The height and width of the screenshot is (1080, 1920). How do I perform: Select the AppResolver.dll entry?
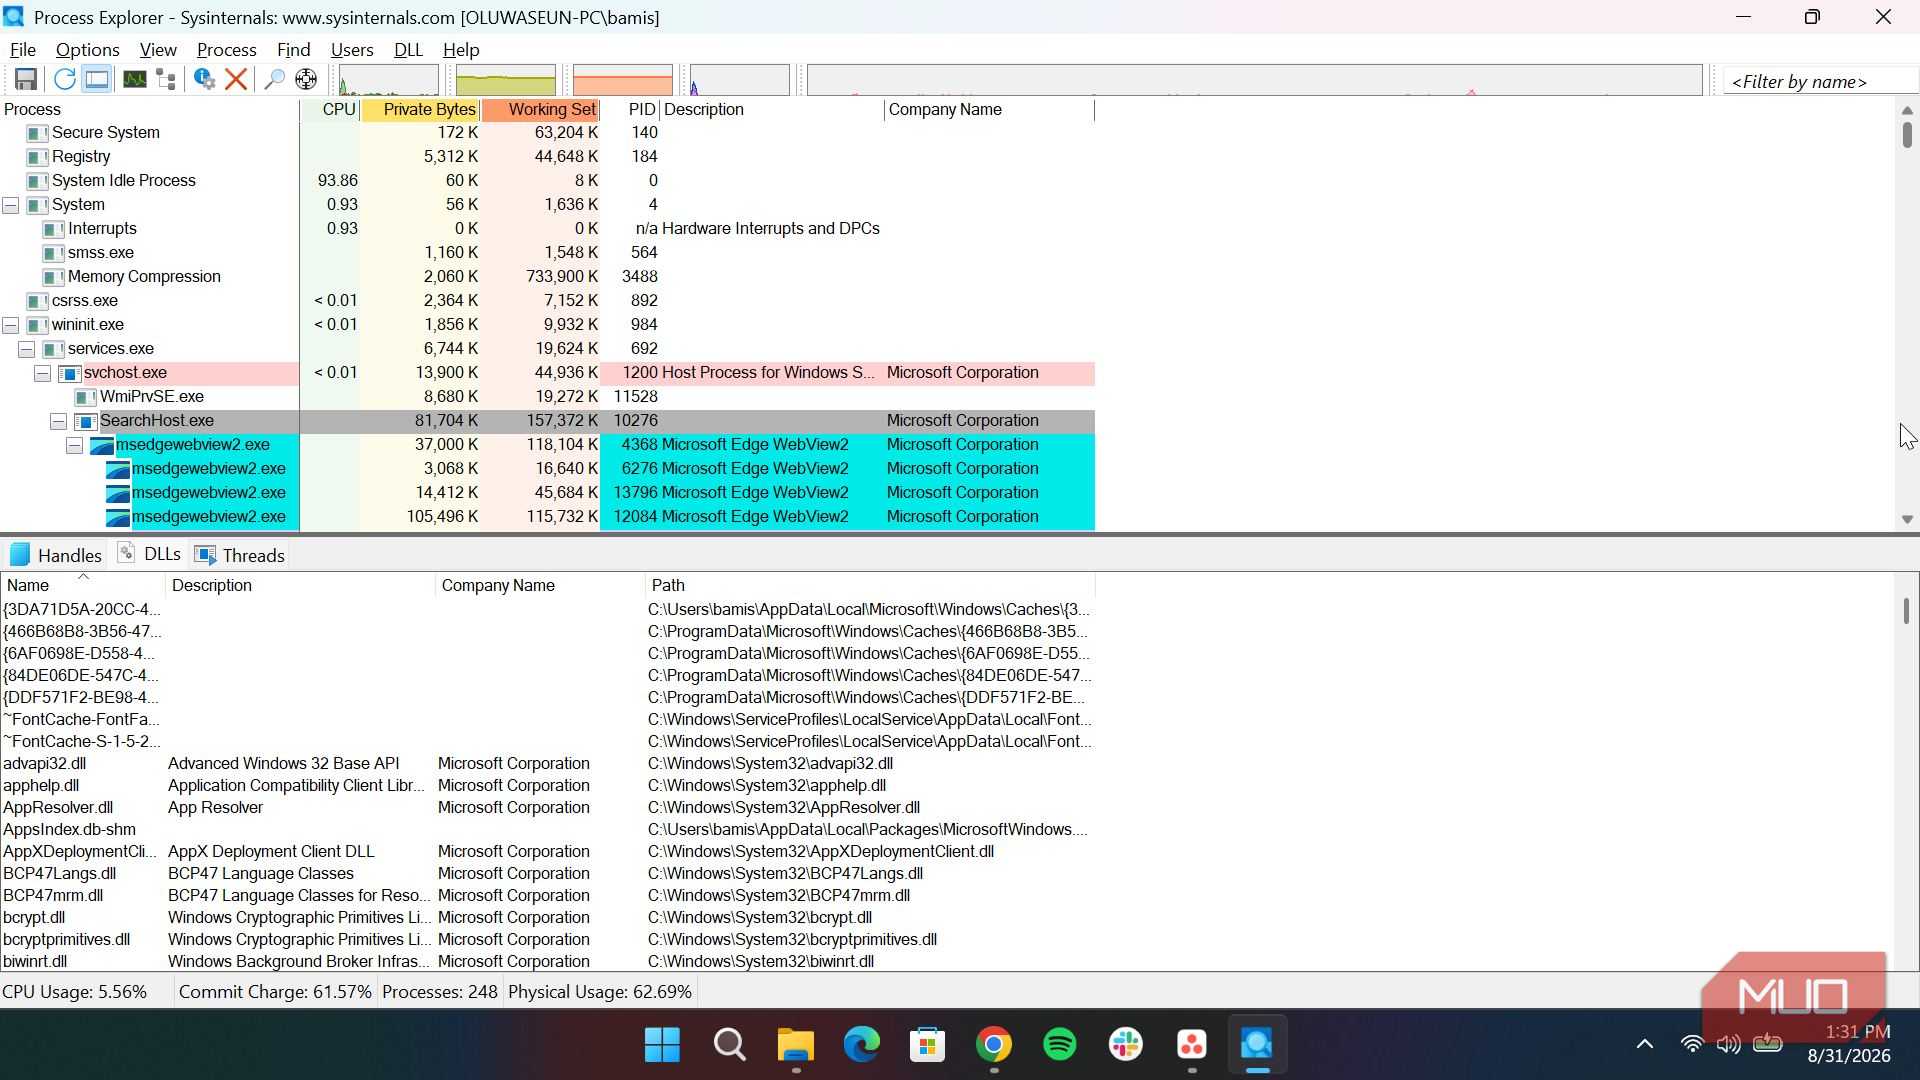[547, 808]
